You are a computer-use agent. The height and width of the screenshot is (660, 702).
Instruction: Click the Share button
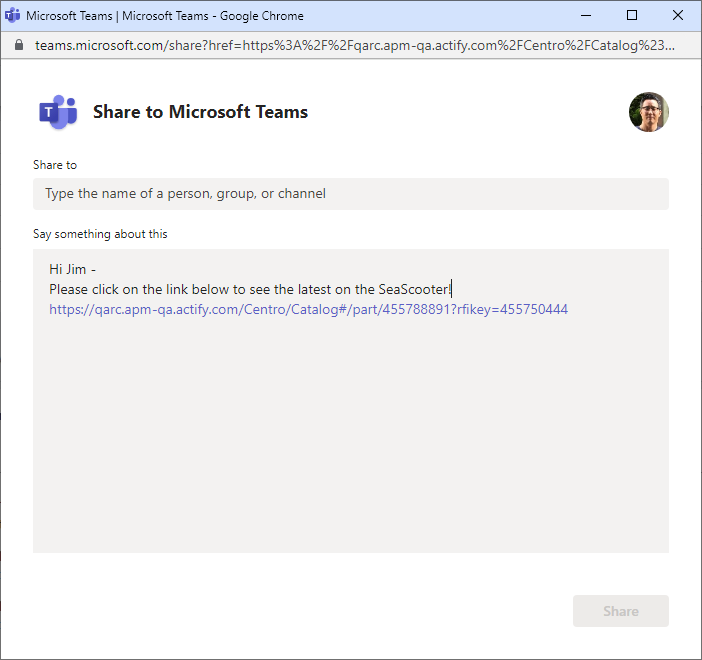click(x=621, y=611)
